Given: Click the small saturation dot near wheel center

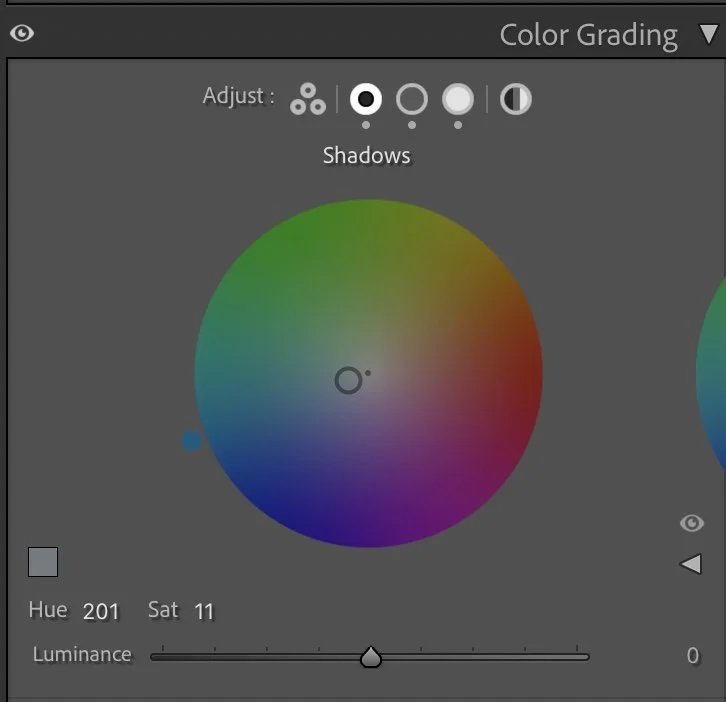Looking at the screenshot, I should click(368, 373).
